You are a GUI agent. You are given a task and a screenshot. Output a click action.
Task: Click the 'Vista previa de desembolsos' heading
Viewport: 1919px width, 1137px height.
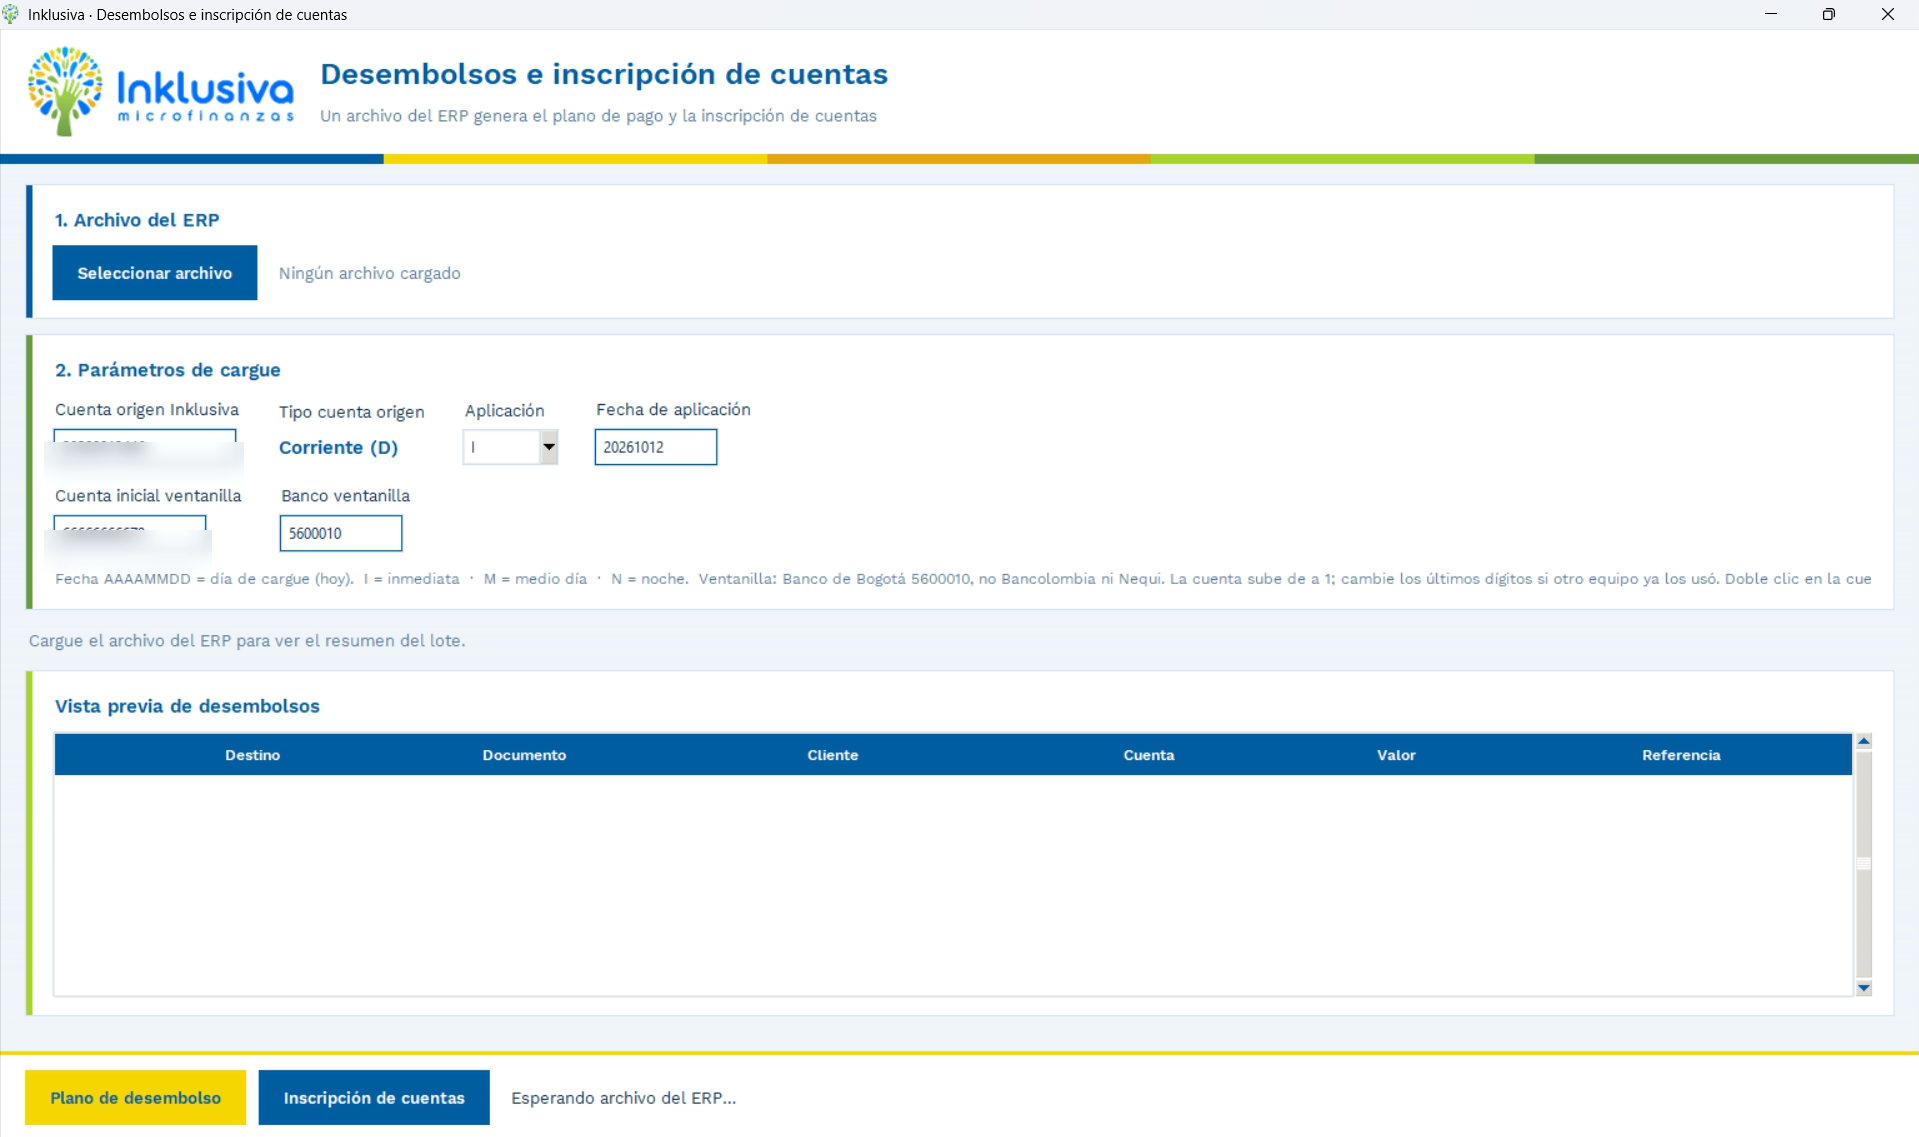pyautogui.click(x=187, y=706)
